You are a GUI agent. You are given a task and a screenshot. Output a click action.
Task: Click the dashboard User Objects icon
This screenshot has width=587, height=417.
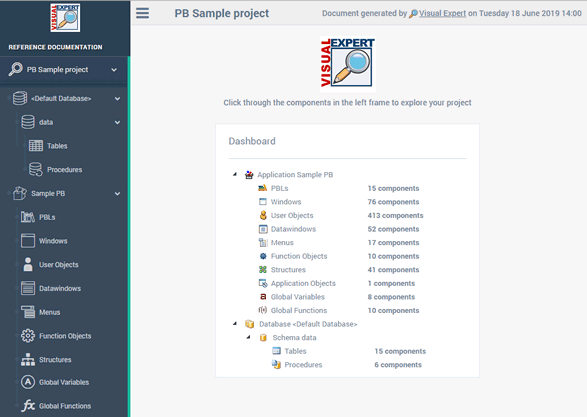[263, 215]
